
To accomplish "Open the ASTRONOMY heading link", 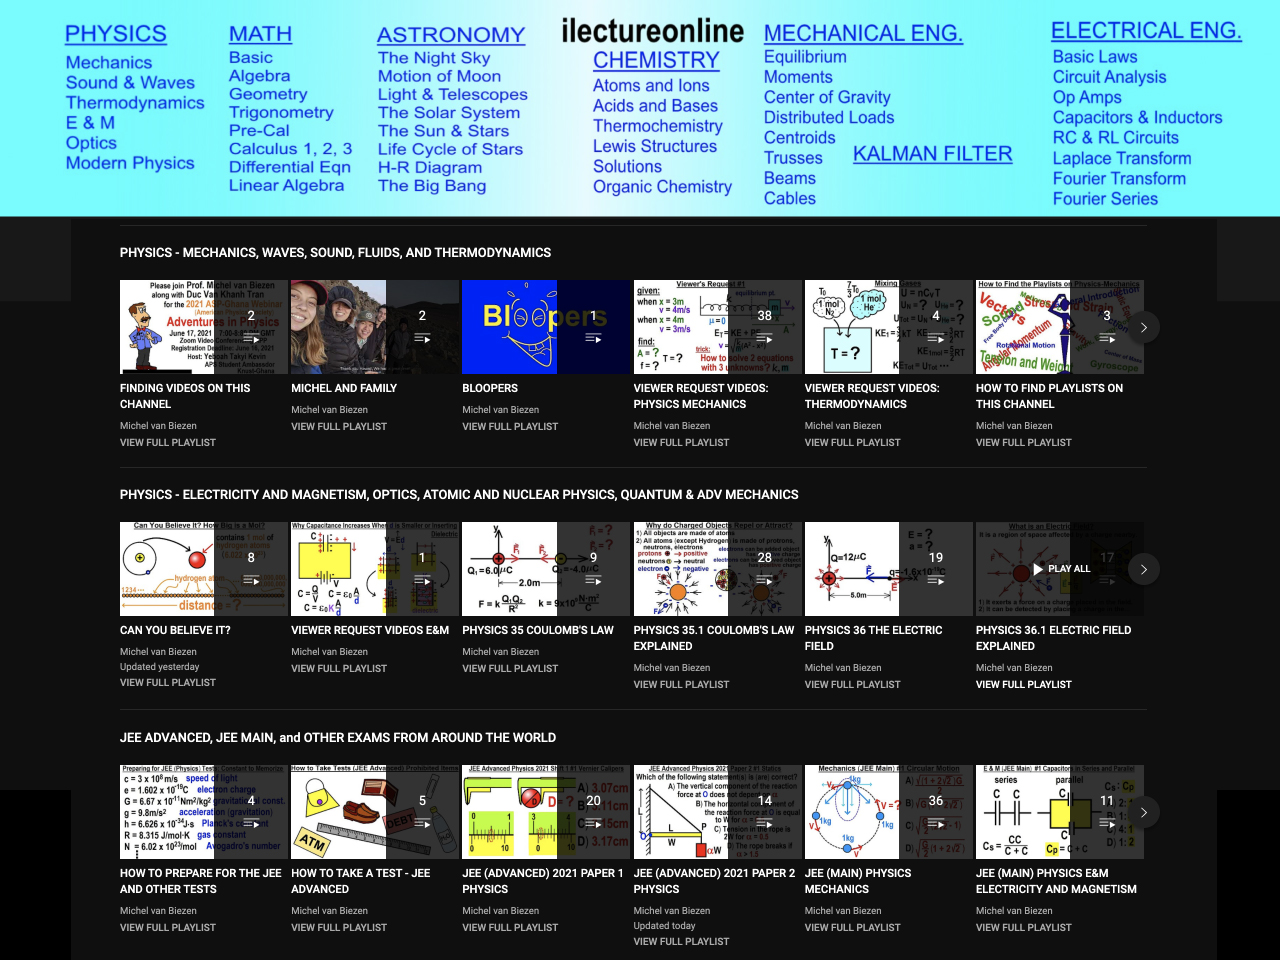I will [x=451, y=35].
